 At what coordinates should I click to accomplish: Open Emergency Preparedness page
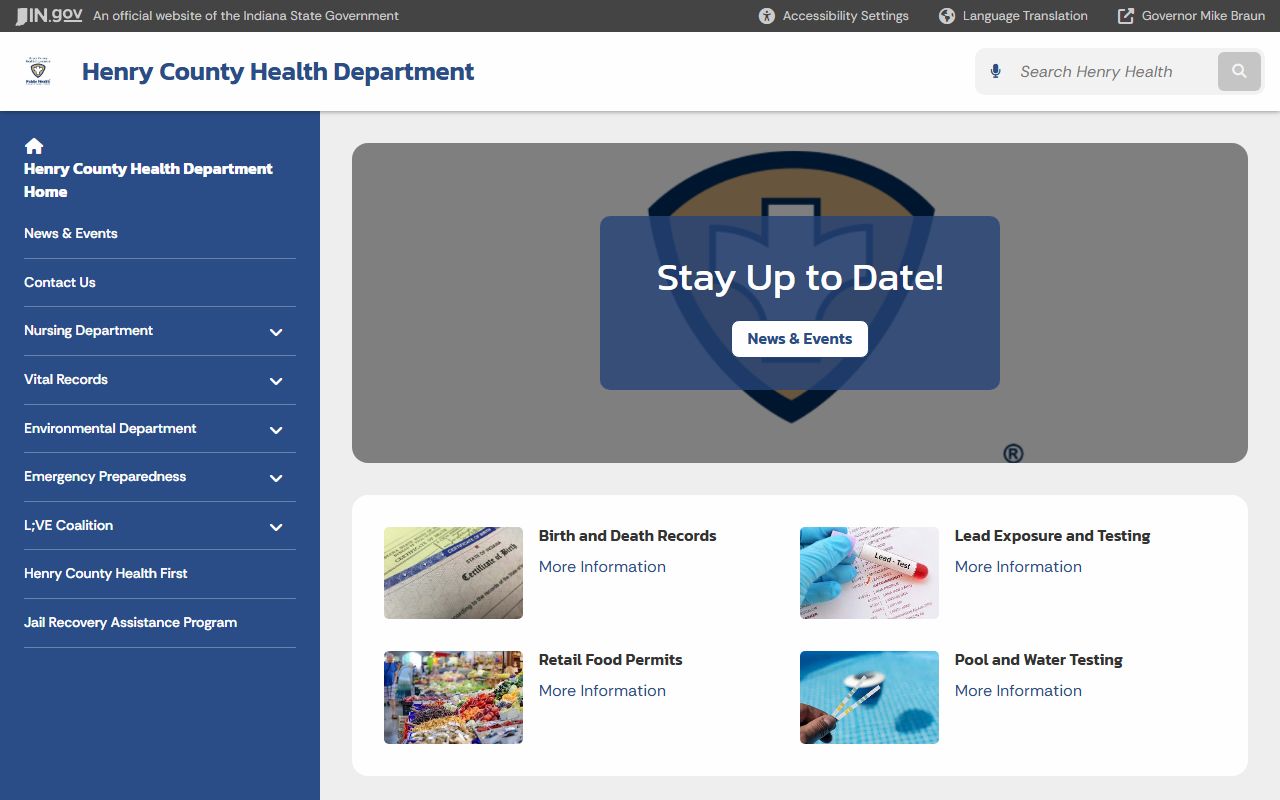tap(105, 476)
